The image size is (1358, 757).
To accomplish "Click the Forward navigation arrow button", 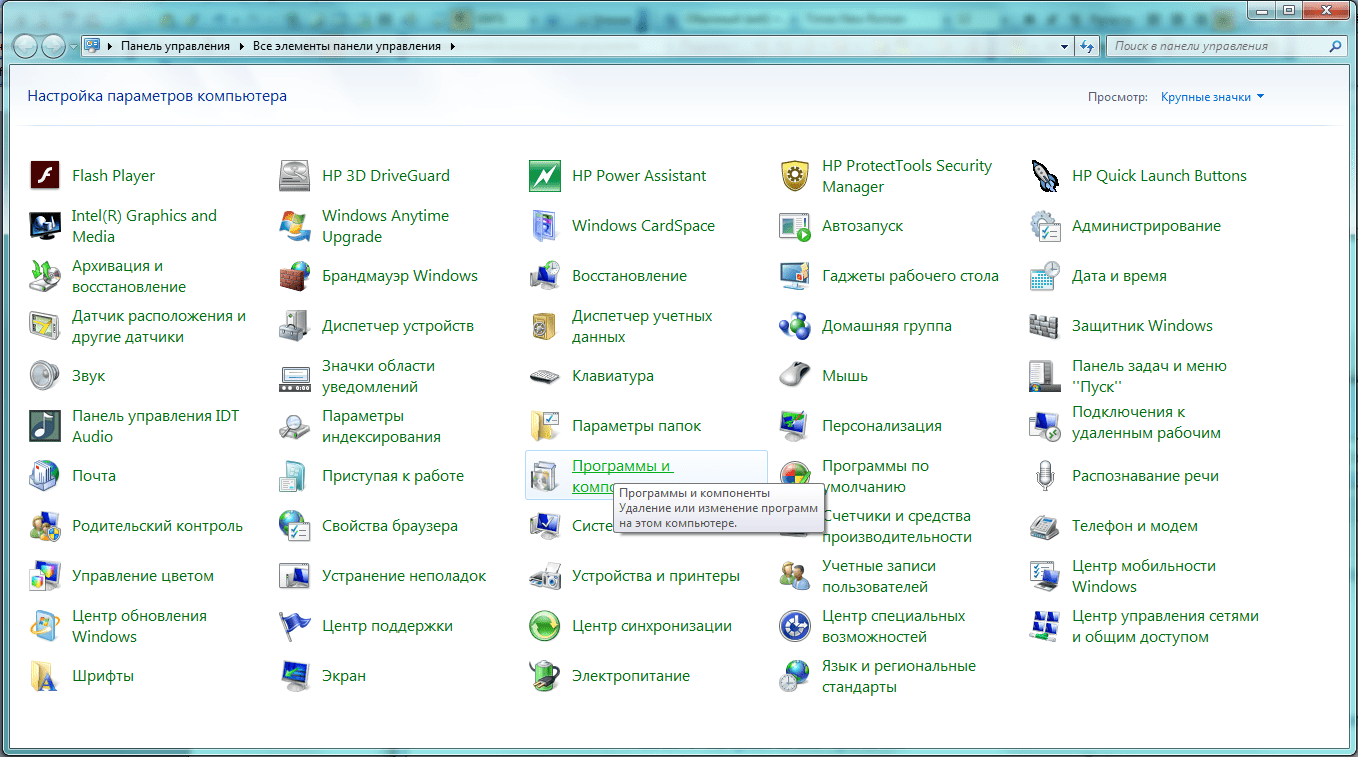I will (x=53, y=46).
